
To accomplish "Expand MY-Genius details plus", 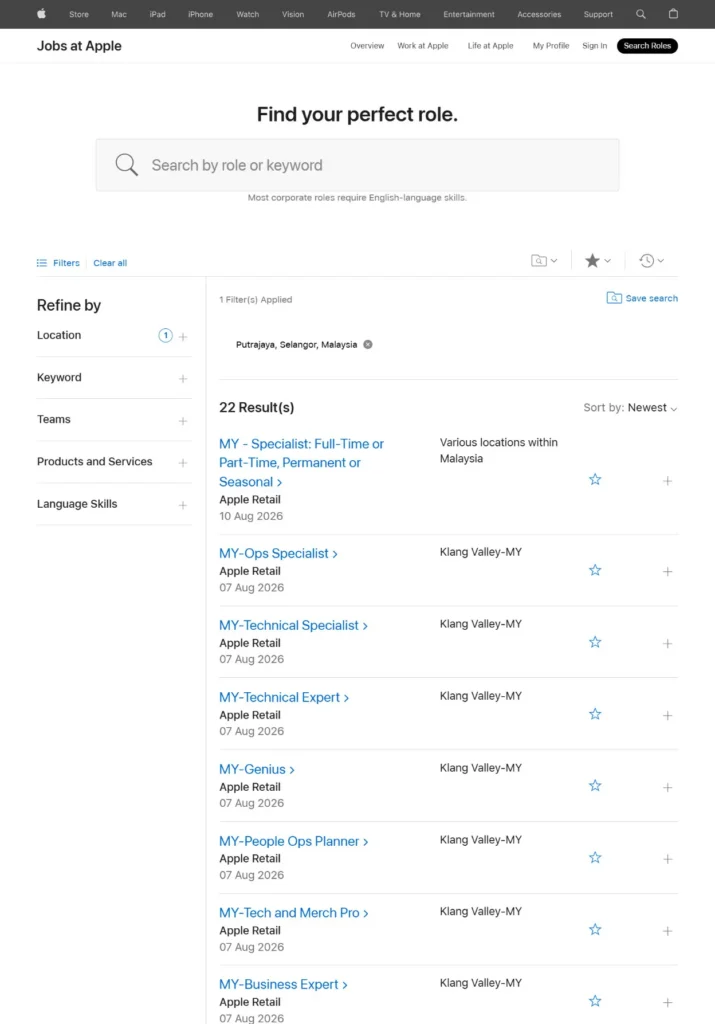I will pos(667,787).
